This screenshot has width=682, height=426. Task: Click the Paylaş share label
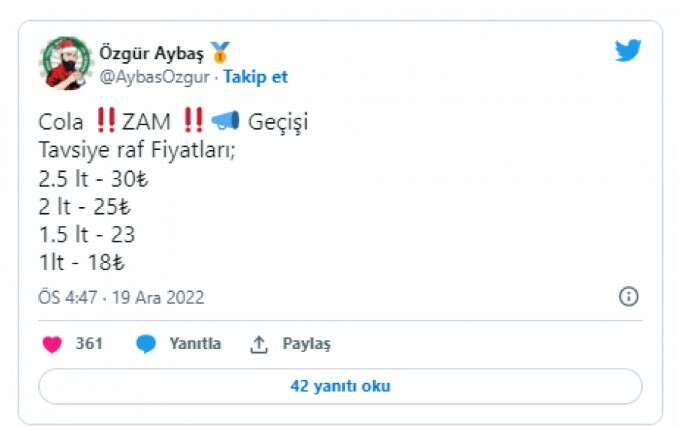tap(307, 344)
